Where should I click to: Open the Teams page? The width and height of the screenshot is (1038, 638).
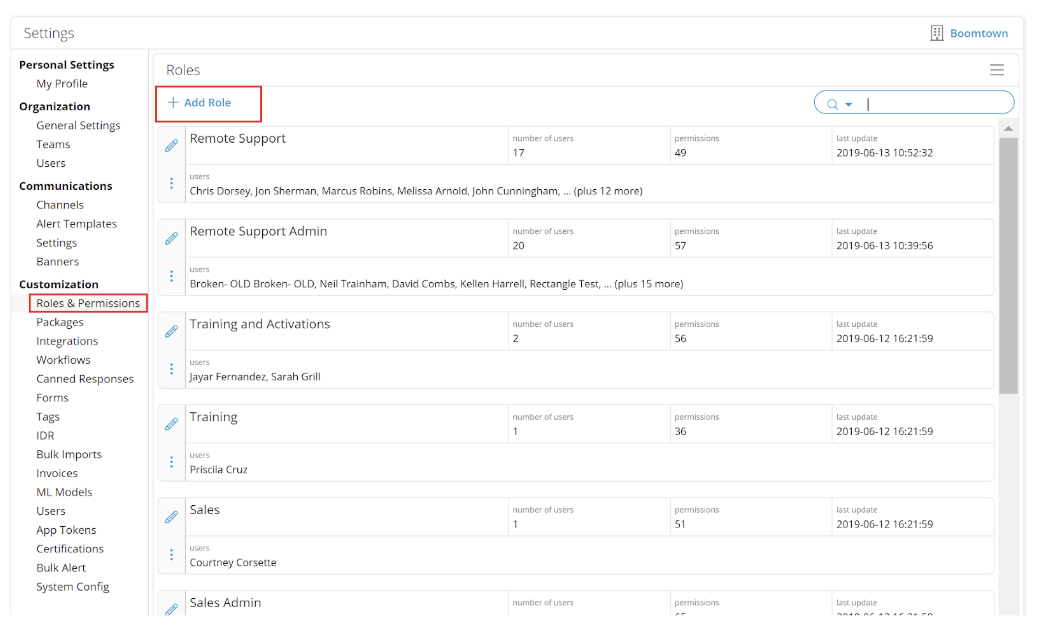53,144
